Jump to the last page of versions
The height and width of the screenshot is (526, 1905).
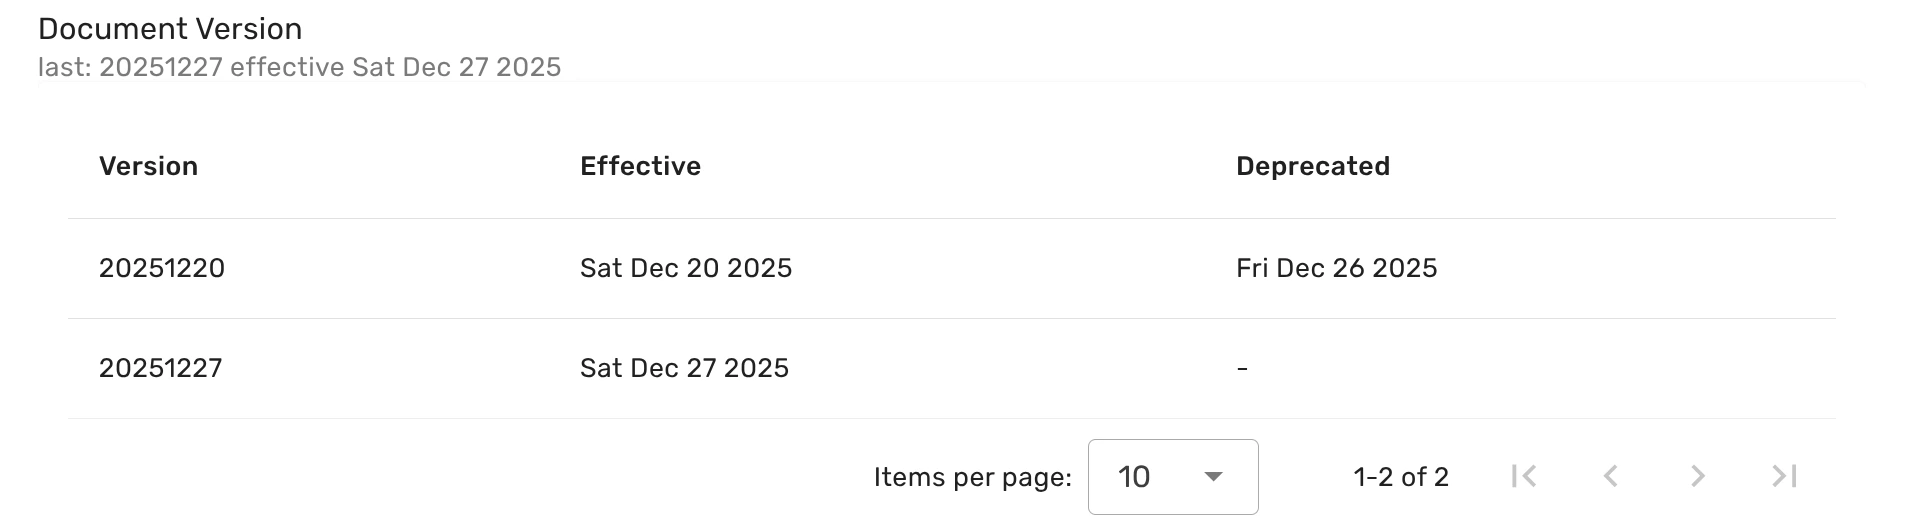(x=1784, y=477)
